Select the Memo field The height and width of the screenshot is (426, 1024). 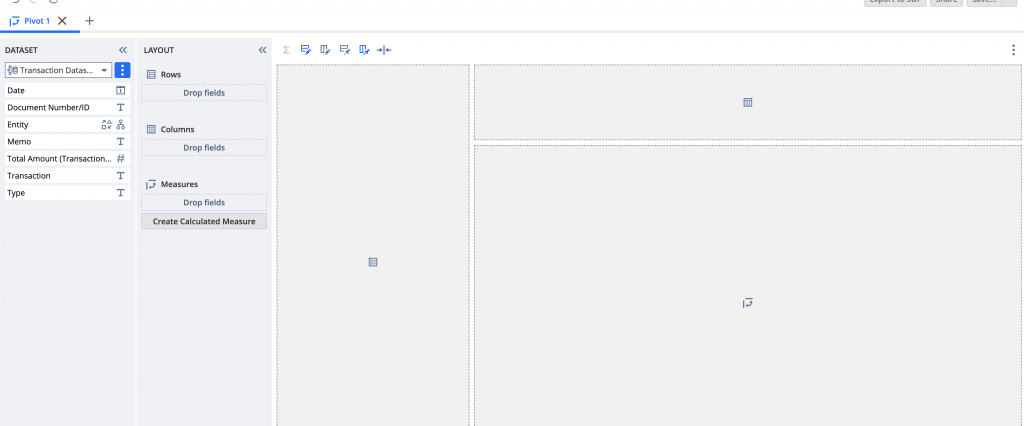pos(67,141)
